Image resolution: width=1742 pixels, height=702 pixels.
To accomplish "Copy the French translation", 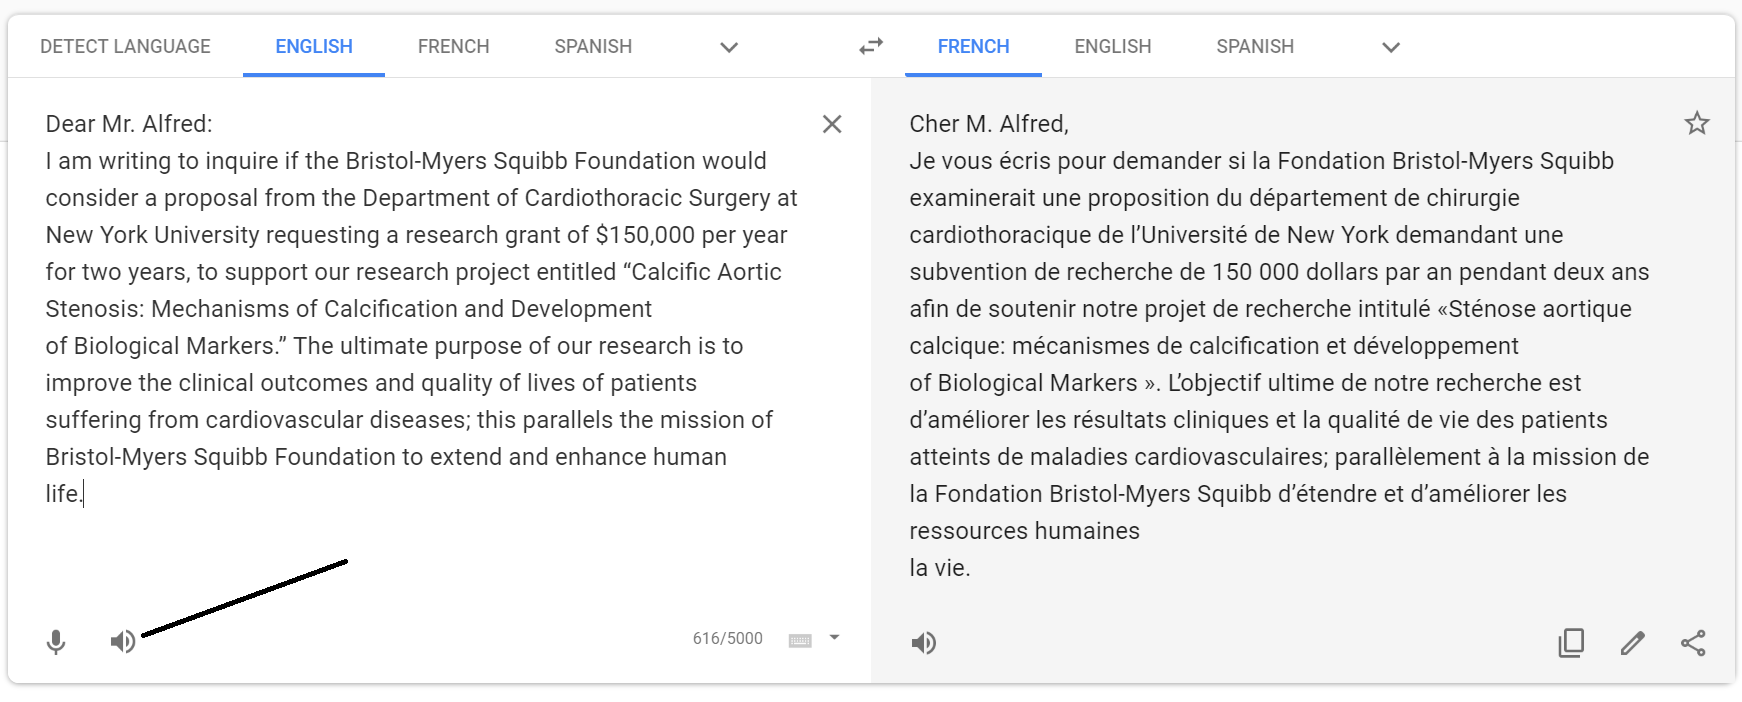I will click(1571, 643).
